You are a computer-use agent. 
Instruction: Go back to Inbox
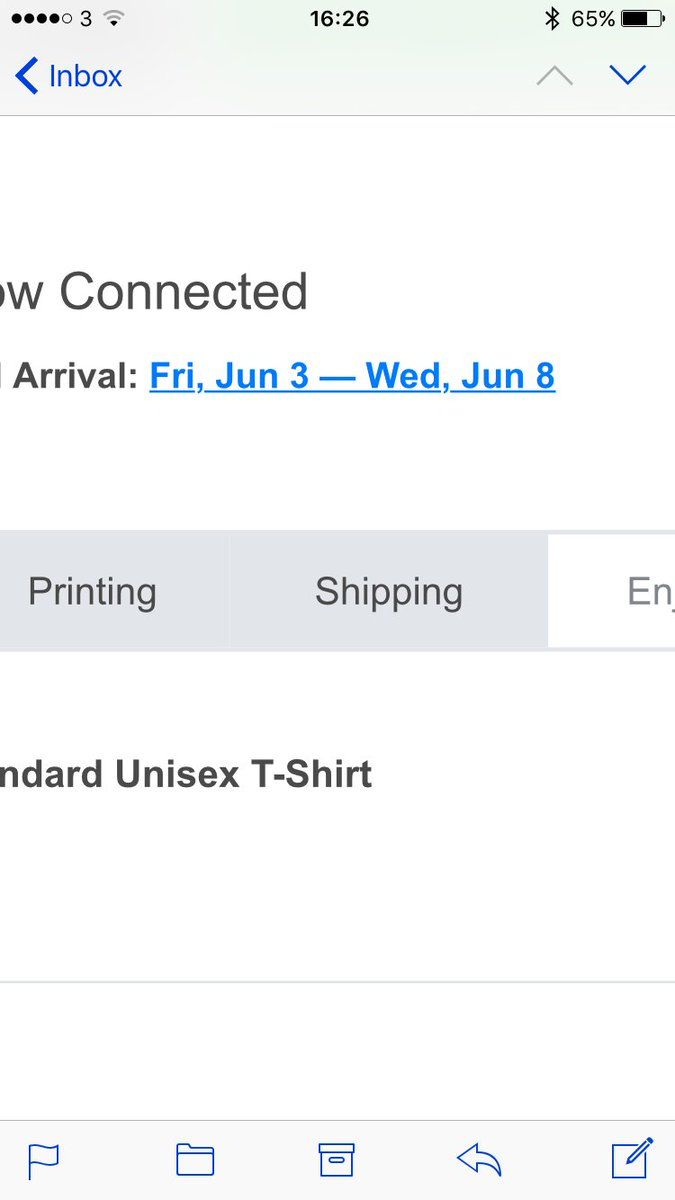point(69,76)
